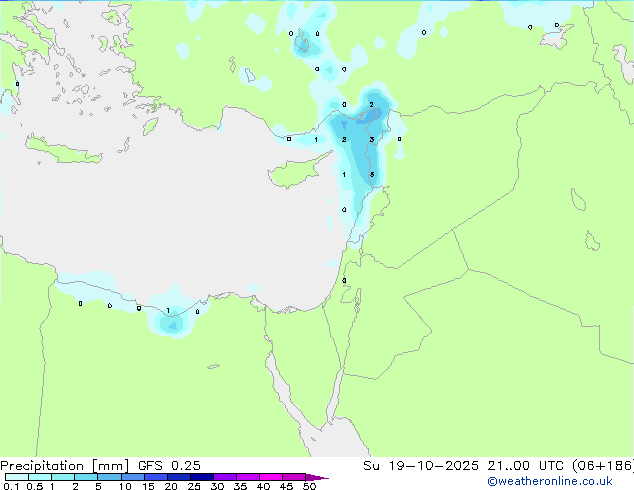Screen dimensions: 634x490
Task: Click the '25' legend scale label
Action: point(194,486)
